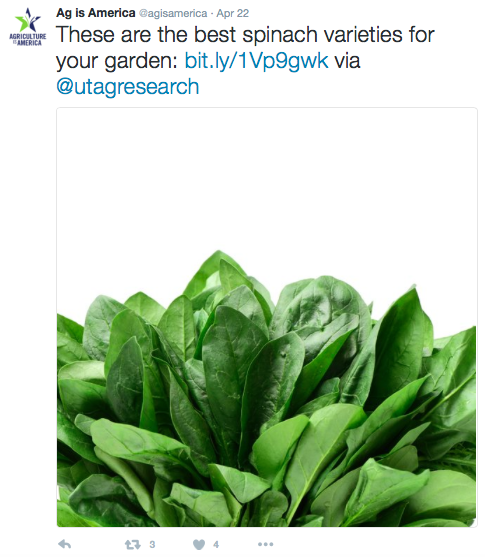
Task: Retweet this spinach tweet
Action: pos(133,544)
